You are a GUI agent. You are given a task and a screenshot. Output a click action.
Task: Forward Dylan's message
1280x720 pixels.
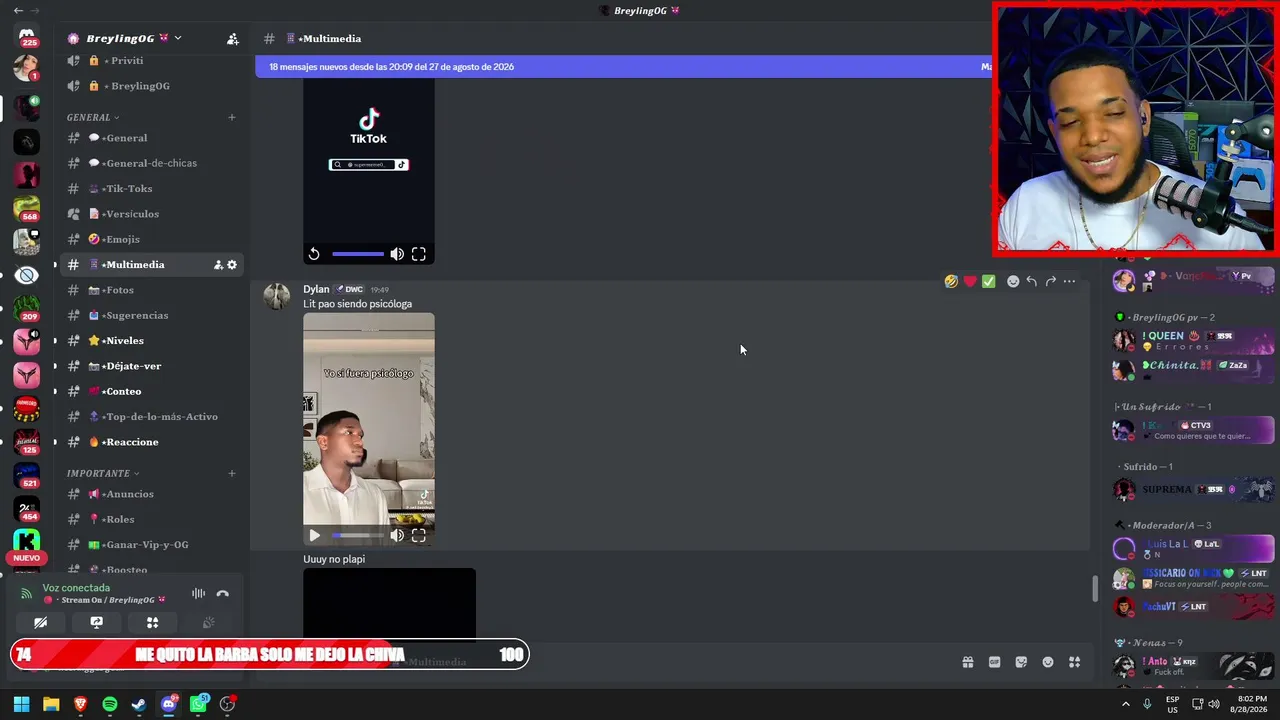click(1051, 282)
